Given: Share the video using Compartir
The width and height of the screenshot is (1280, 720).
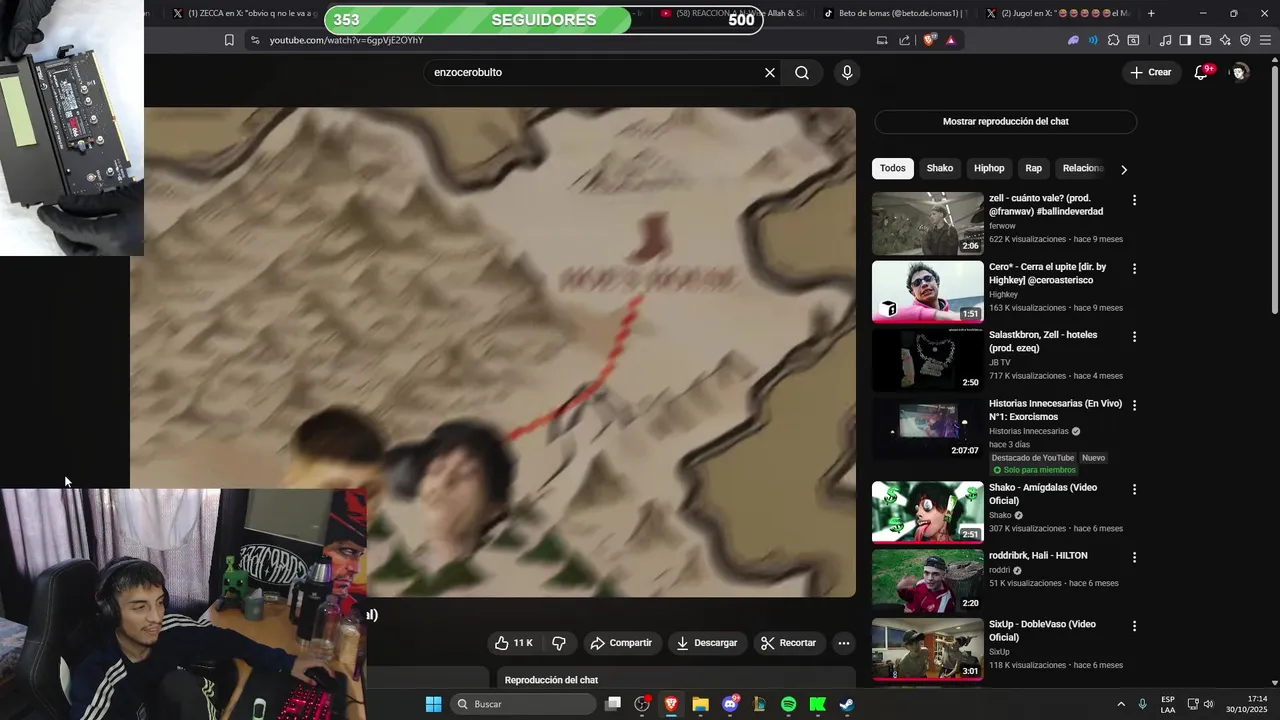Looking at the screenshot, I should coord(621,643).
